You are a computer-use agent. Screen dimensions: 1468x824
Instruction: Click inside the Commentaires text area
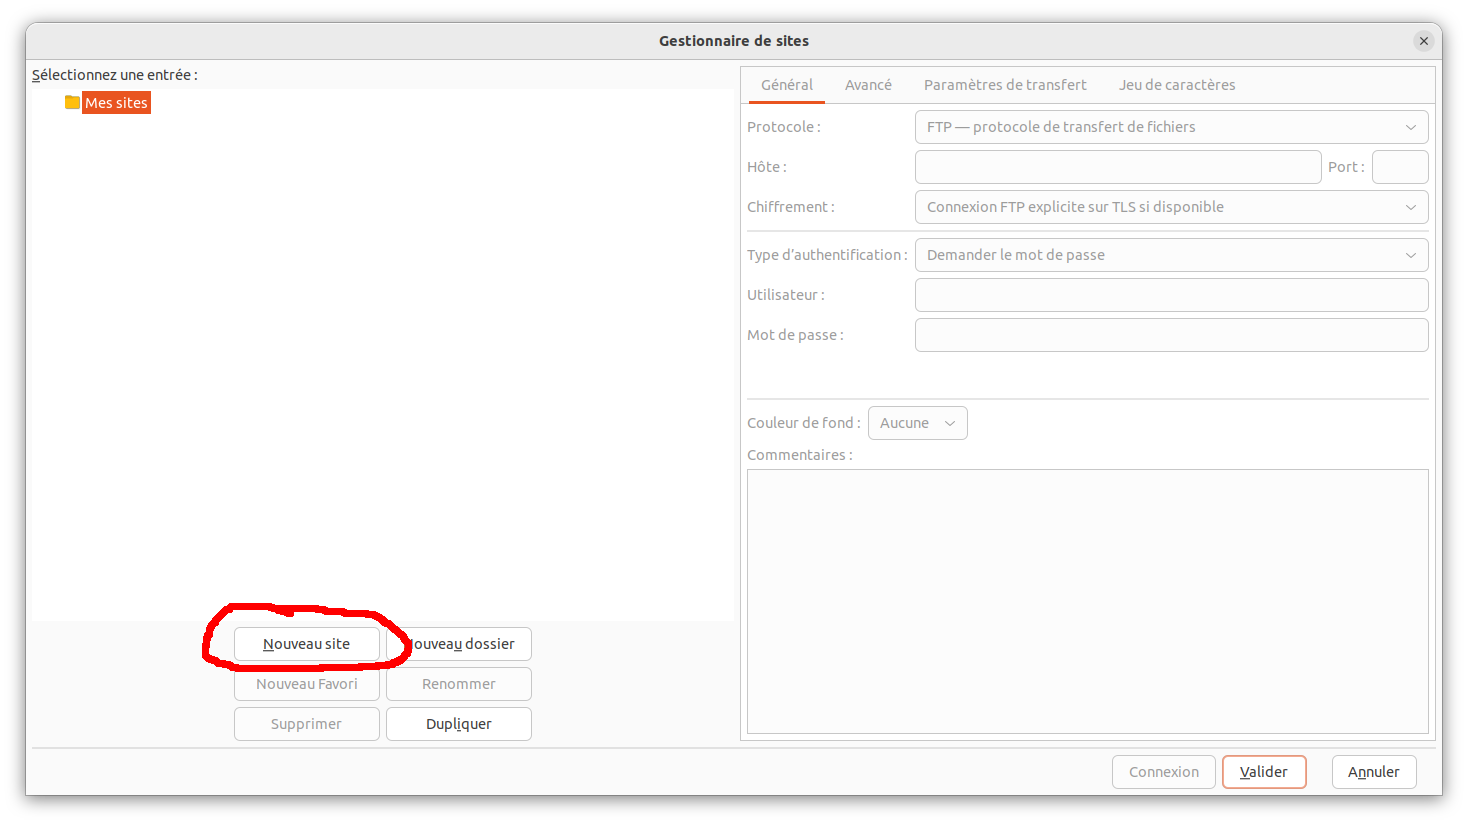(1087, 600)
